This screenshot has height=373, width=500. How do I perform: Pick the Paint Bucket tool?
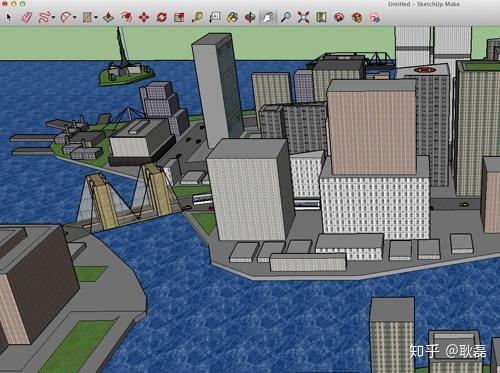232,17
